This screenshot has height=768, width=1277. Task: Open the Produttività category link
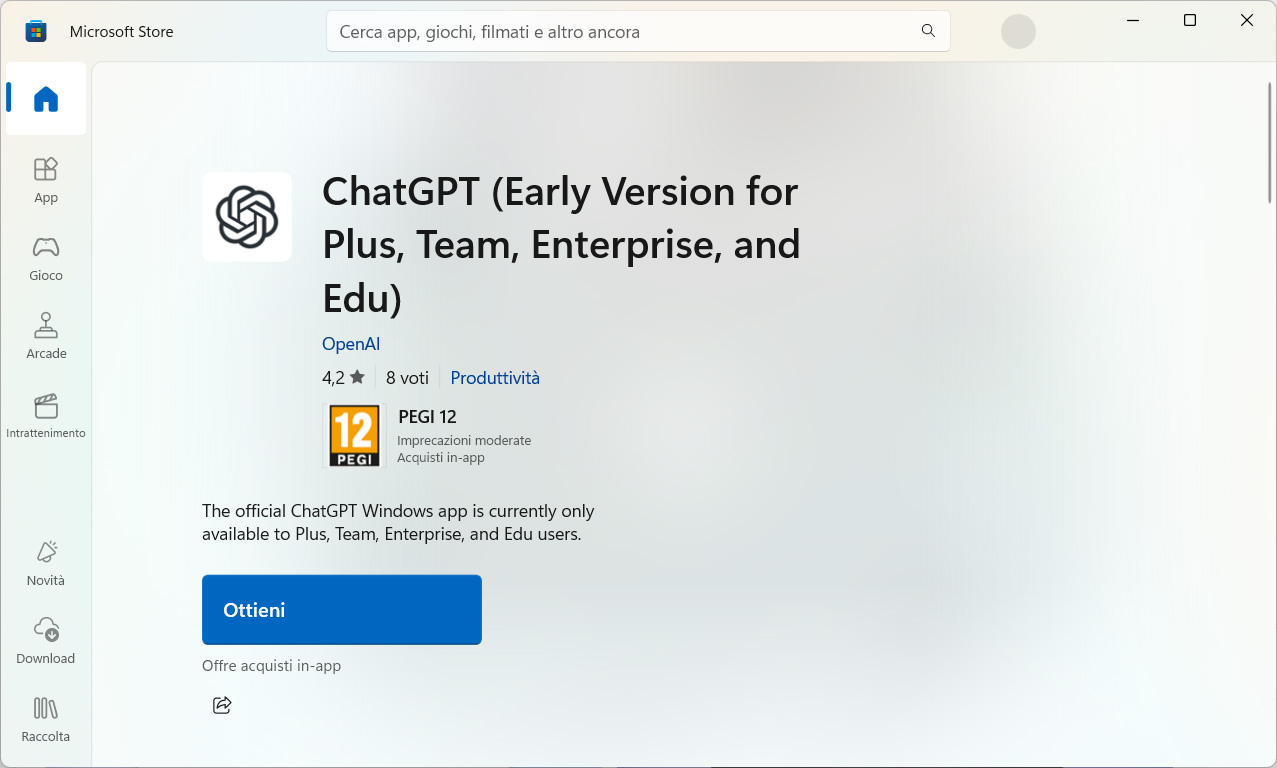[495, 378]
